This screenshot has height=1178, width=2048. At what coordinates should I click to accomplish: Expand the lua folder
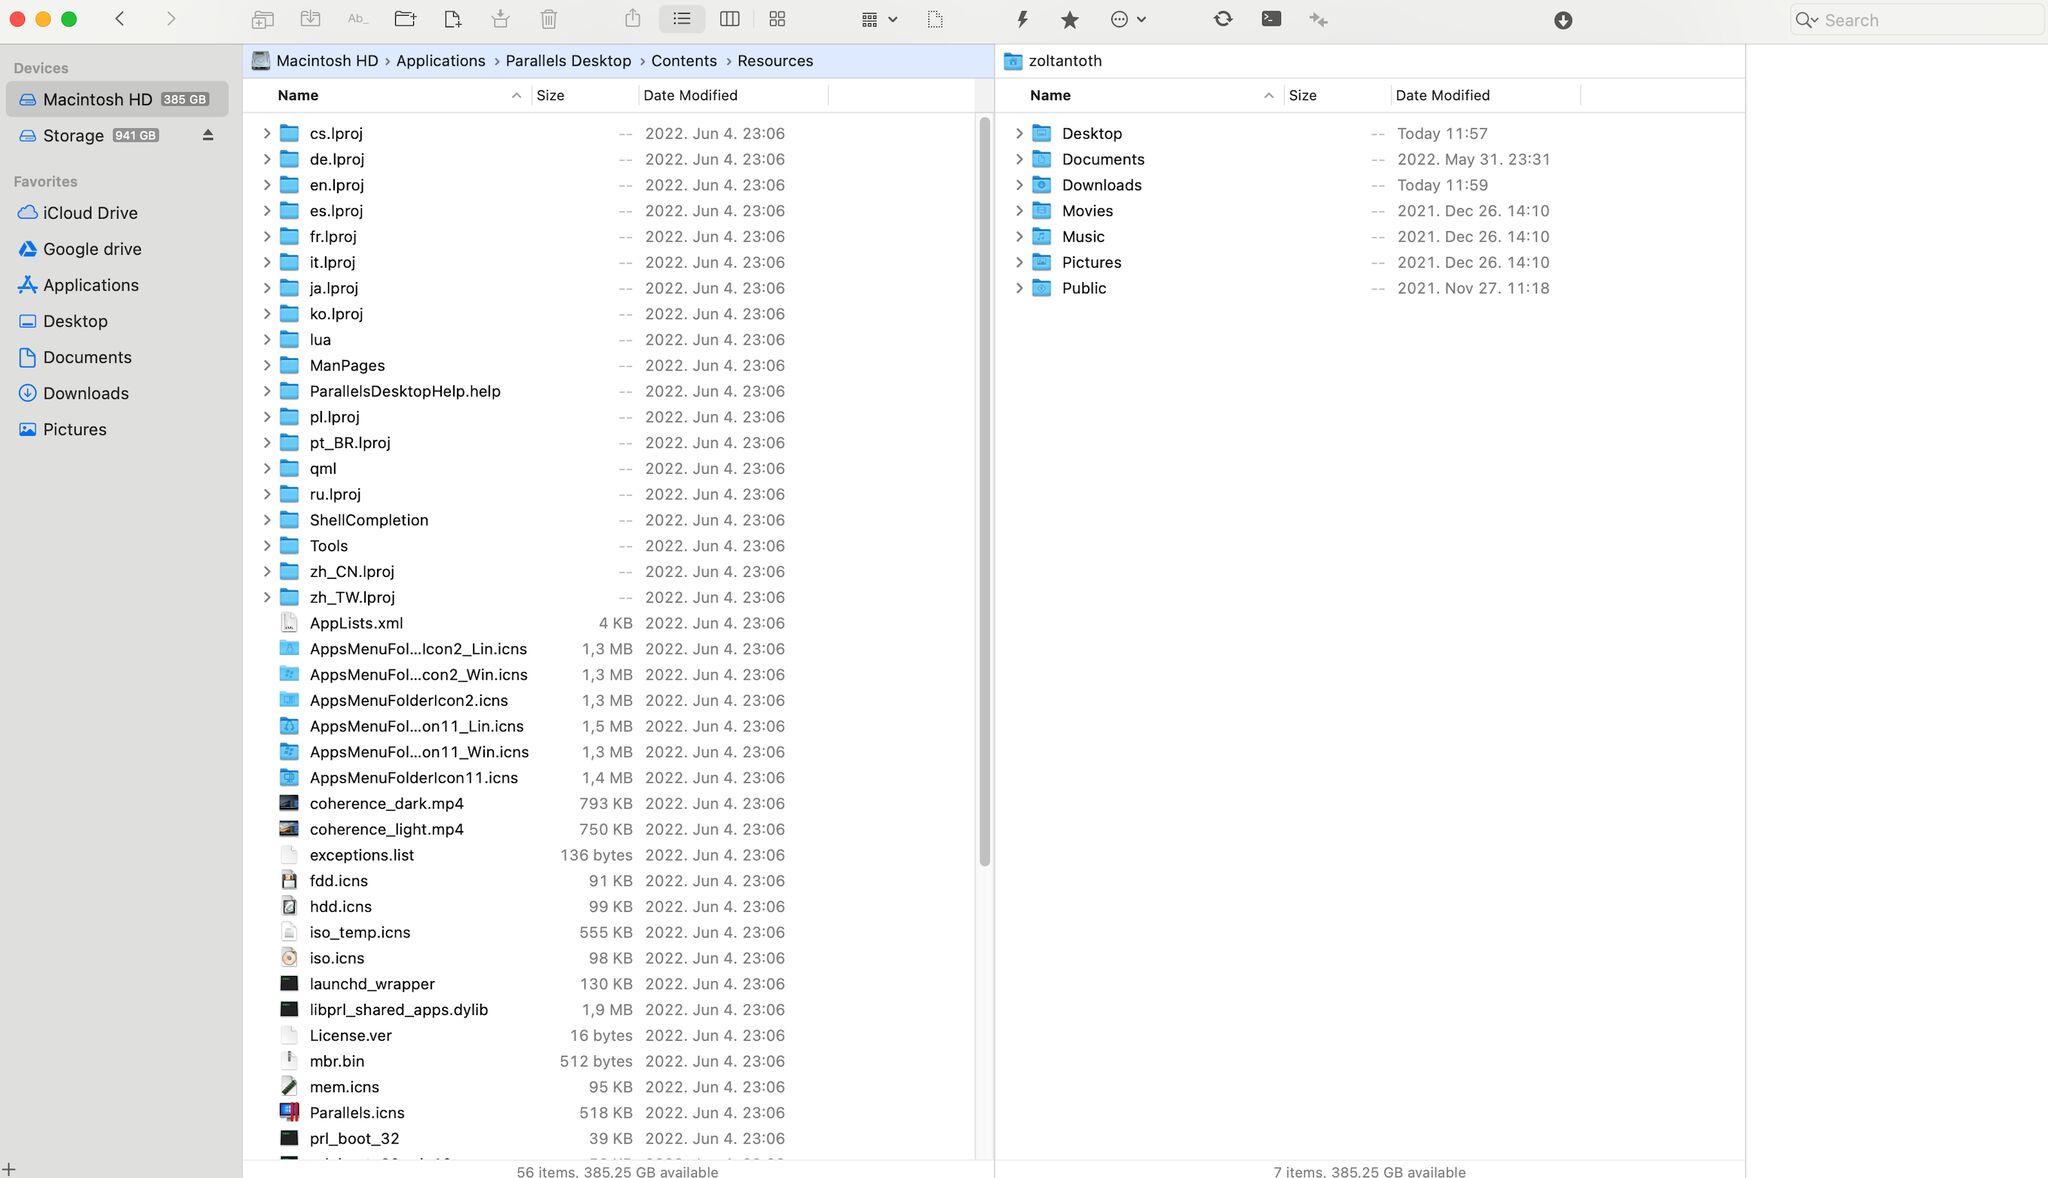267,340
